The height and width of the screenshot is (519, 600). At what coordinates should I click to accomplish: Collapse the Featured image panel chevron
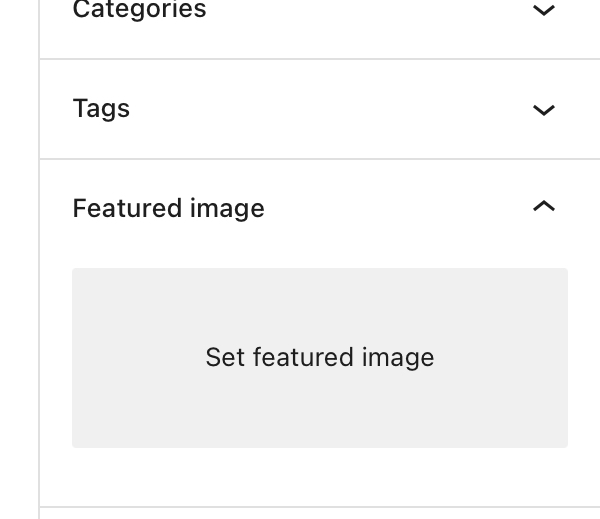543,207
